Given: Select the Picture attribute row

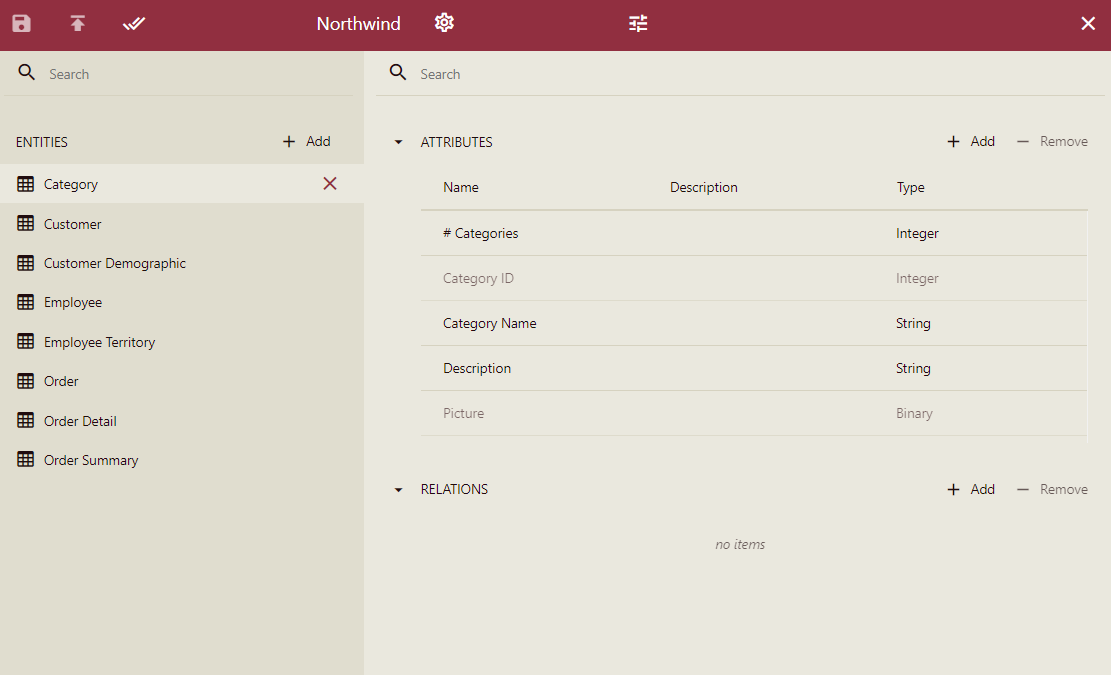Looking at the screenshot, I should 600,412.
